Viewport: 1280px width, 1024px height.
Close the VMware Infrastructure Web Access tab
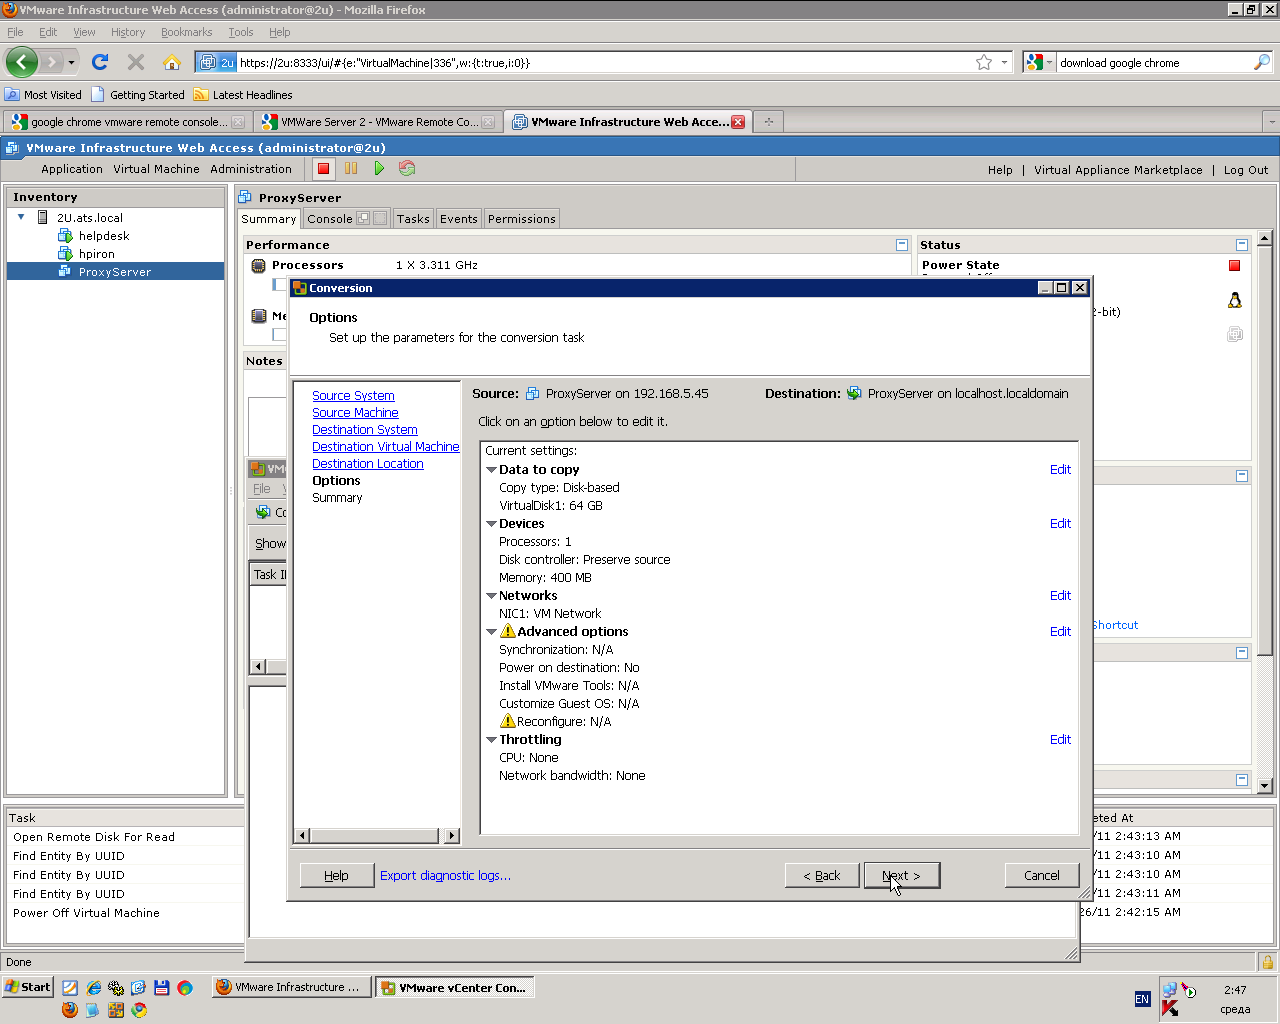[738, 122]
